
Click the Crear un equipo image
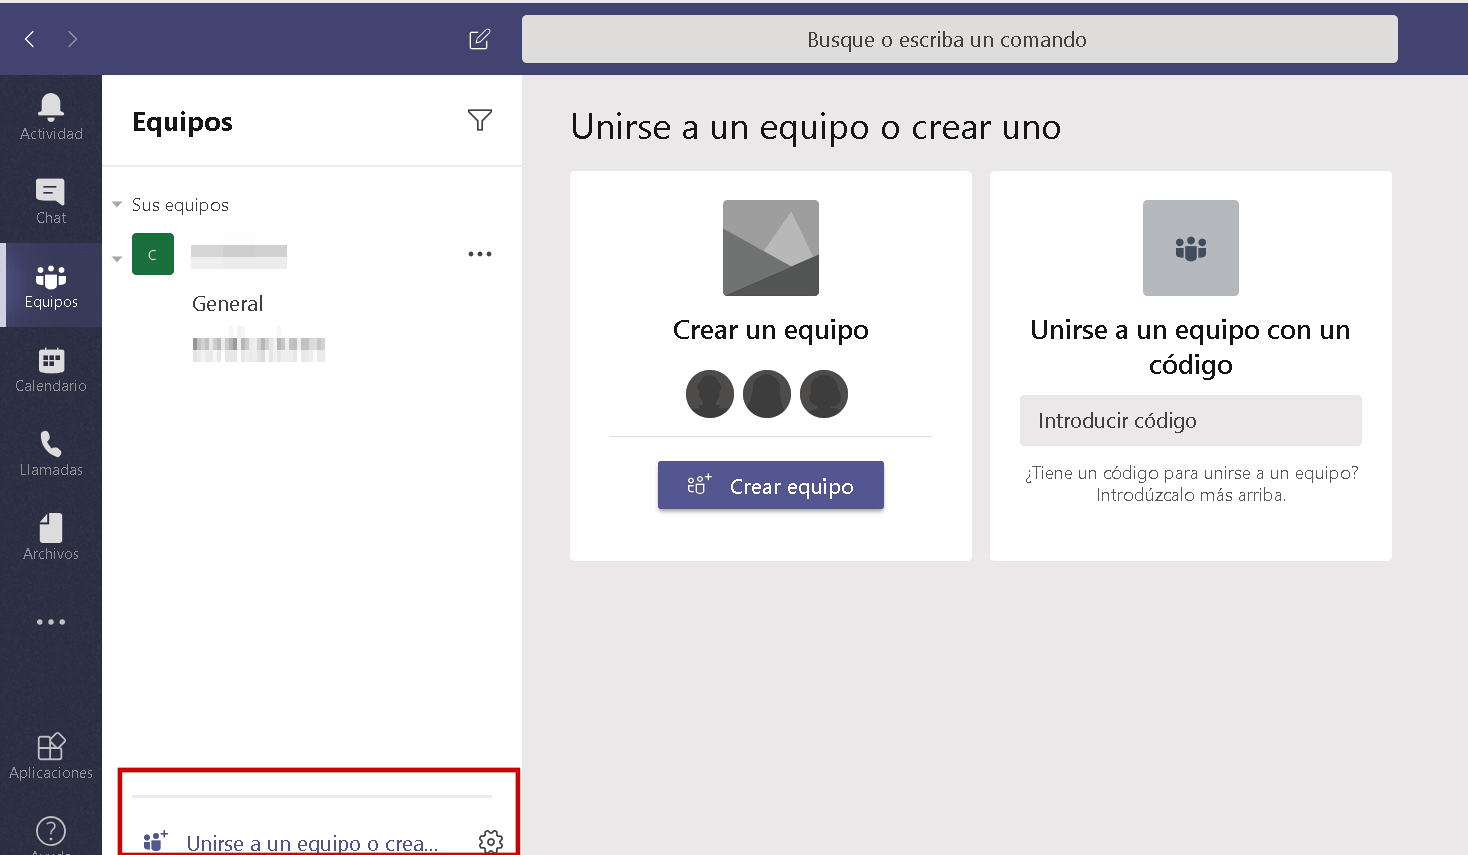point(771,248)
